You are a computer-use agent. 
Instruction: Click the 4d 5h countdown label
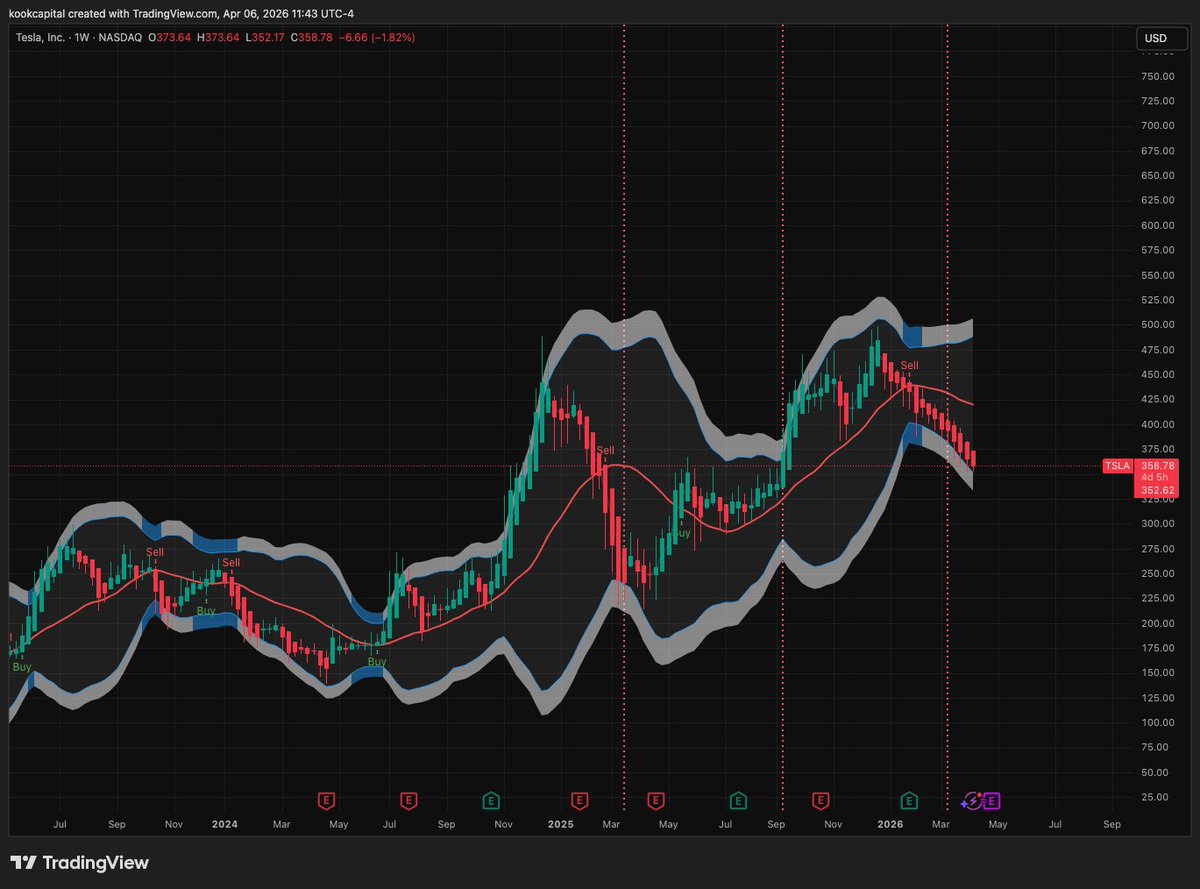tap(1154, 478)
